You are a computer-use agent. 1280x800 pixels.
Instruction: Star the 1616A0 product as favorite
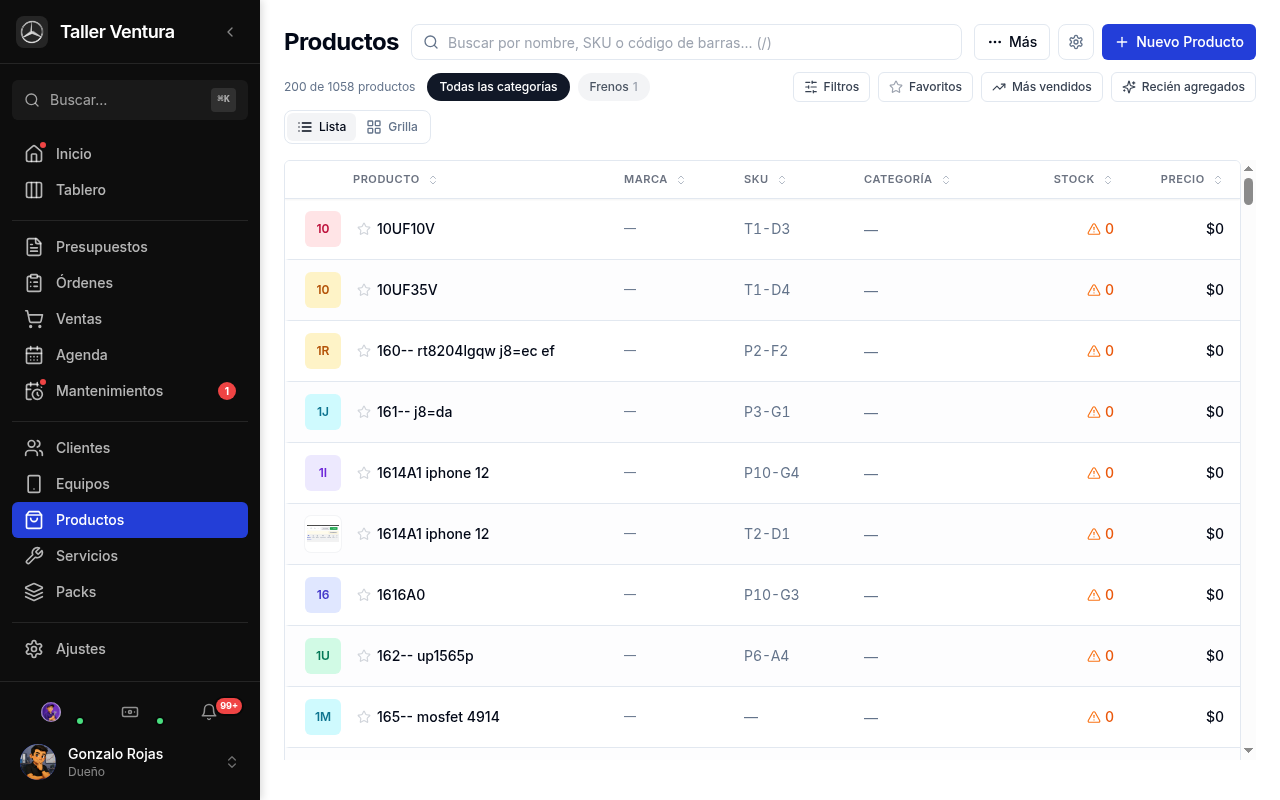[364, 595]
